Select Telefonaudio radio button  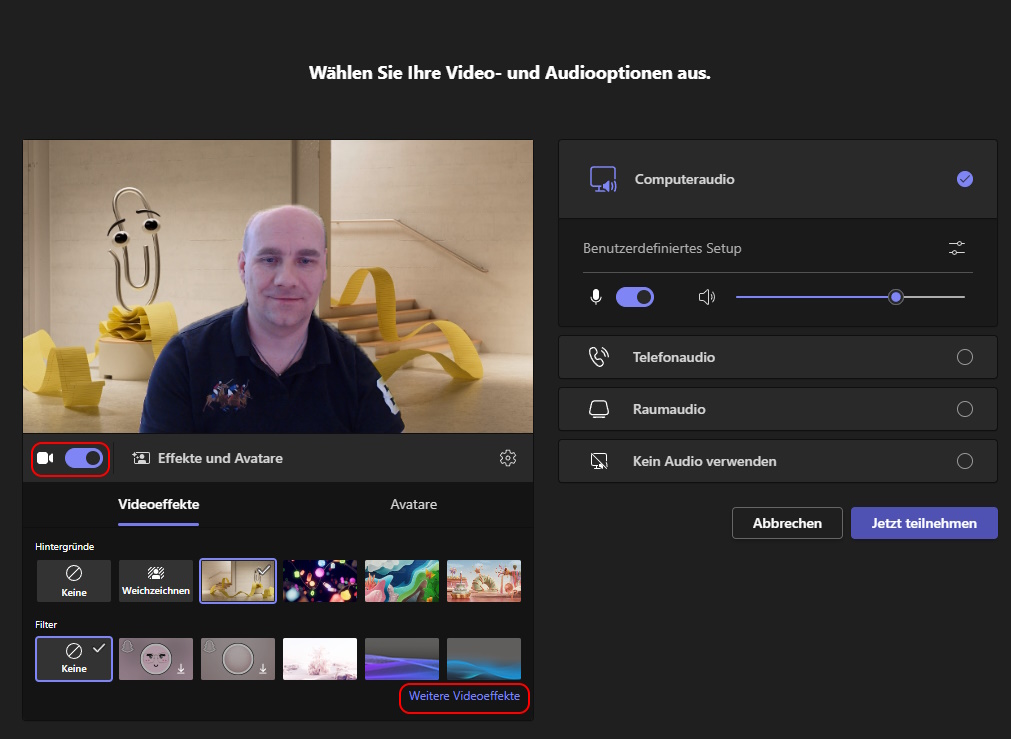[965, 357]
